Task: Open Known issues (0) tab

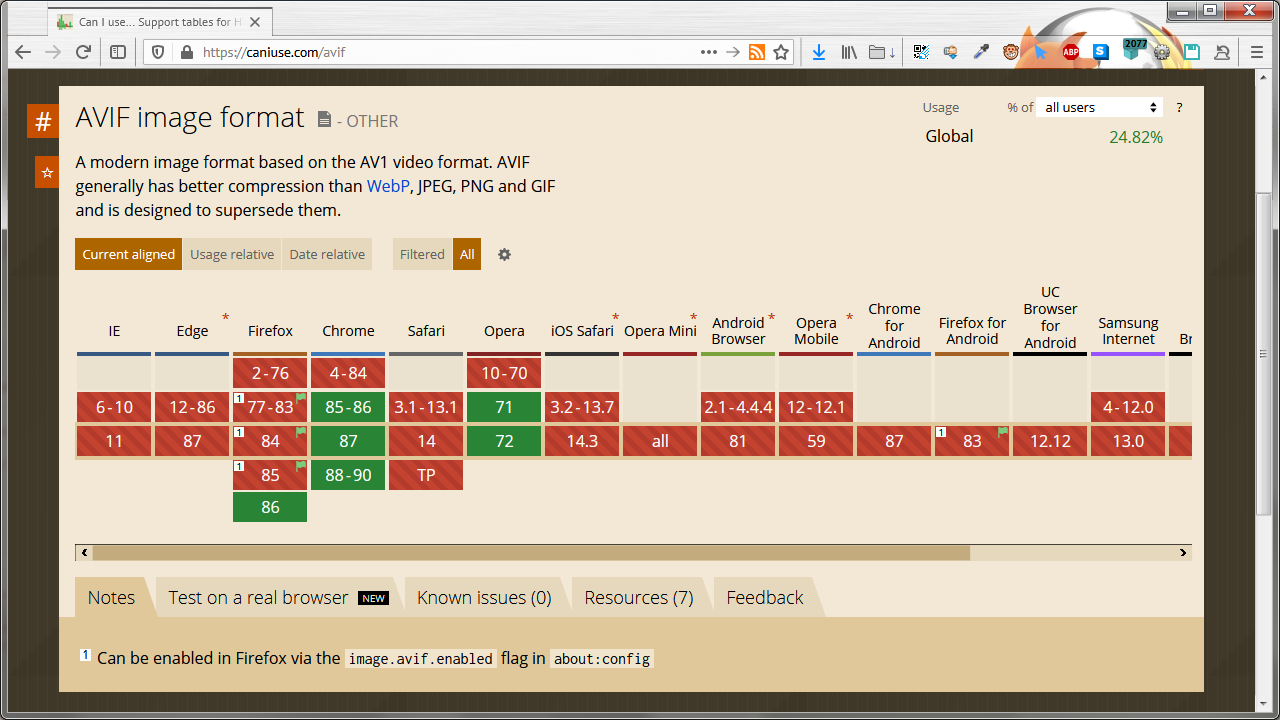Action: click(484, 597)
